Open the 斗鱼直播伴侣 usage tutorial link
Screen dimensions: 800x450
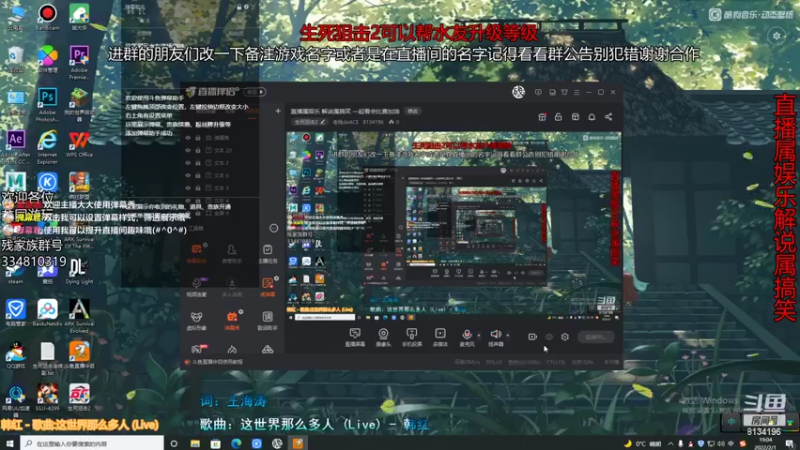pyautogui.click(x=216, y=362)
